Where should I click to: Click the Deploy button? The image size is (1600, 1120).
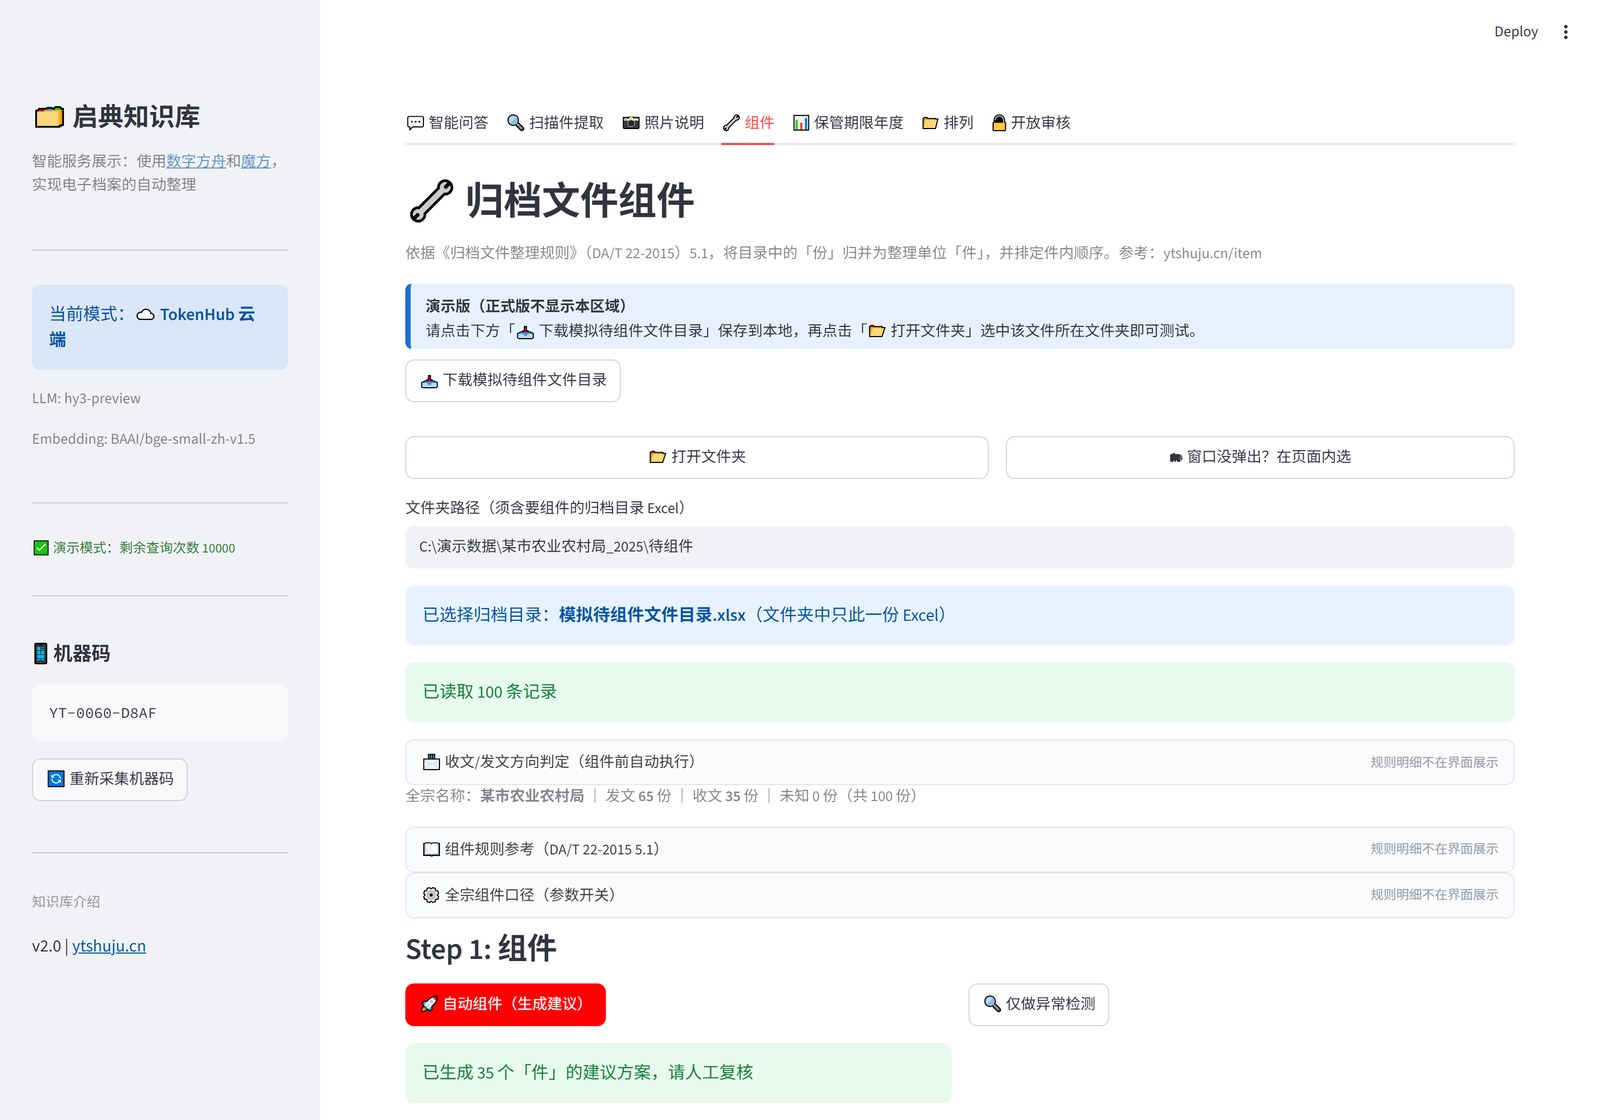tap(1516, 32)
